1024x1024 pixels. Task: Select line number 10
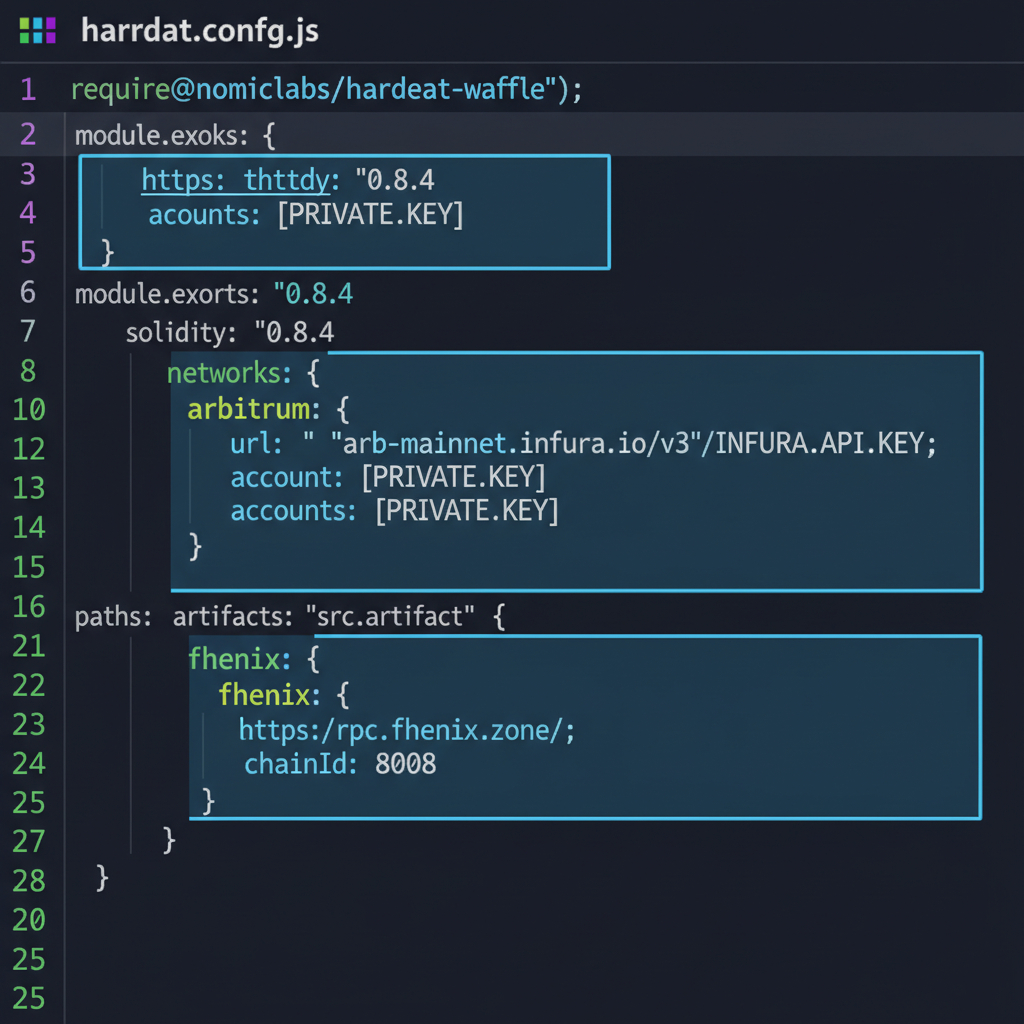30,410
